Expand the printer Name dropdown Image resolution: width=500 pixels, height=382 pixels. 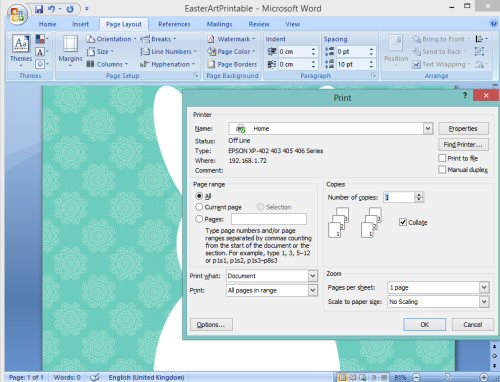[x=428, y=128]
